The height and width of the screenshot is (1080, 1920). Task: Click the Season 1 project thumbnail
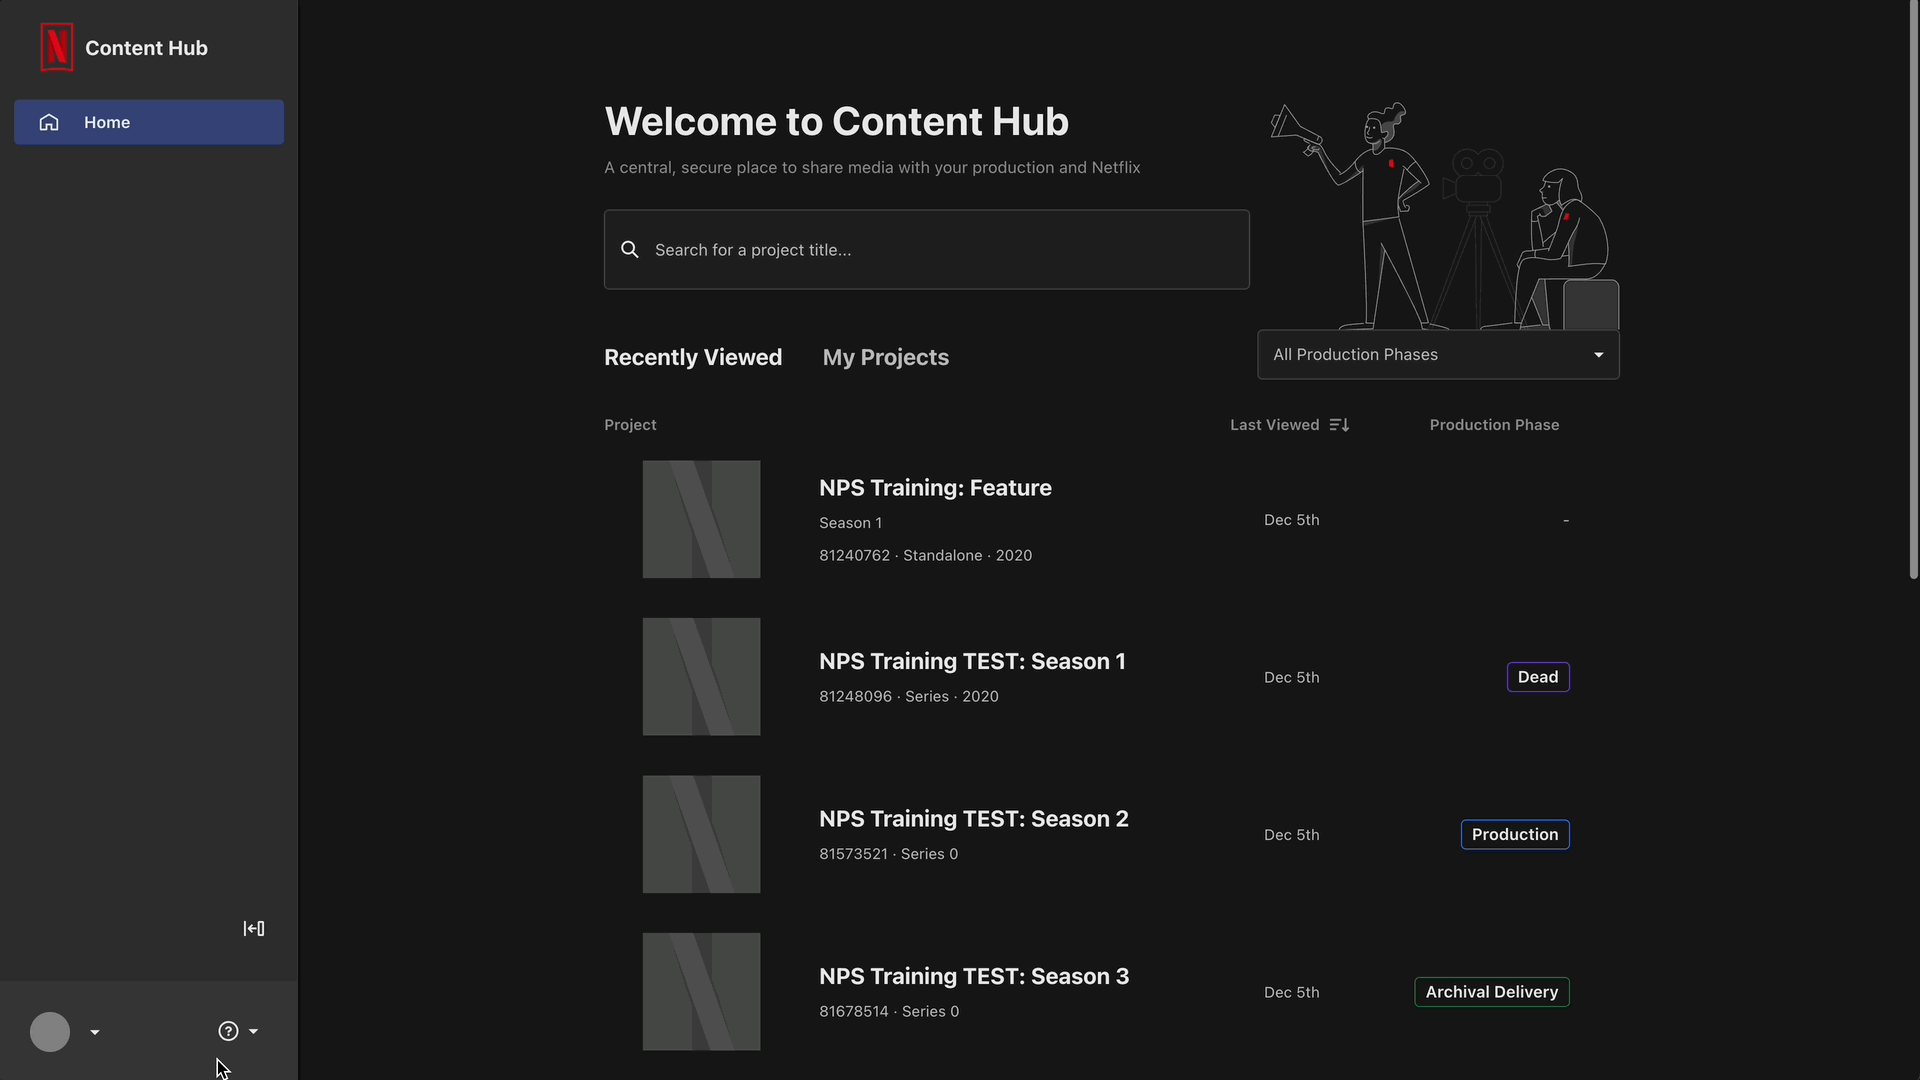click(701, 677)
